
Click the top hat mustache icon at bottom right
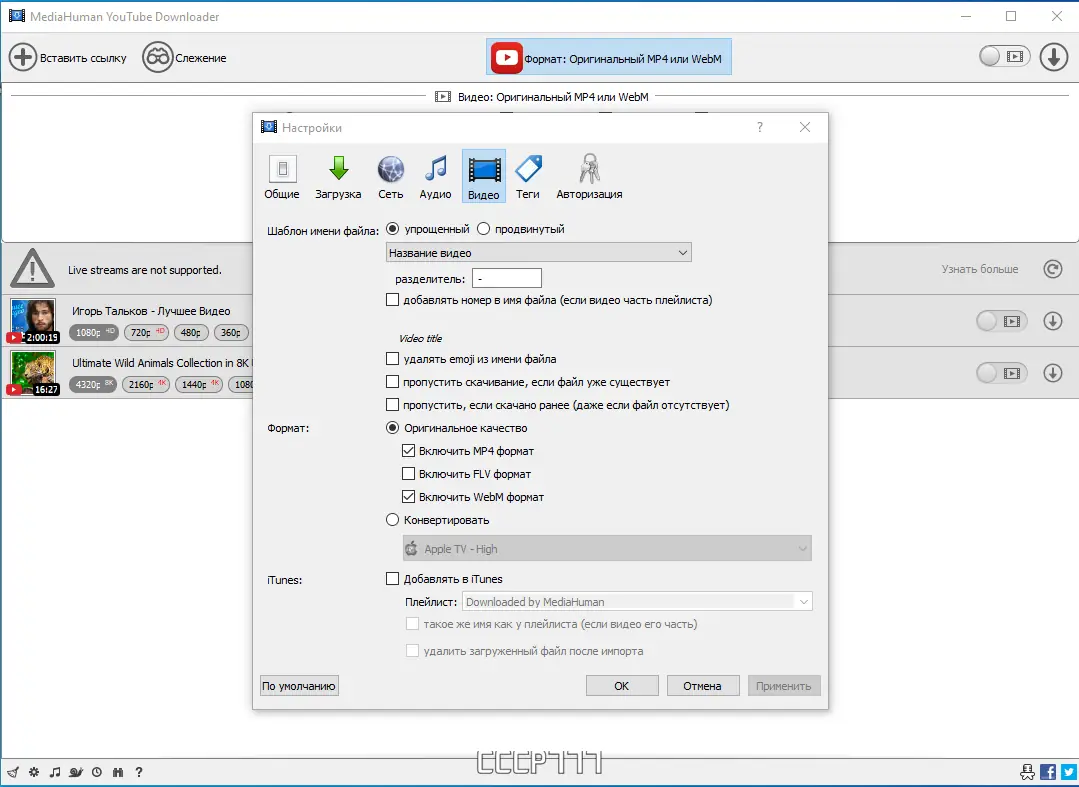click(1027, 772)
